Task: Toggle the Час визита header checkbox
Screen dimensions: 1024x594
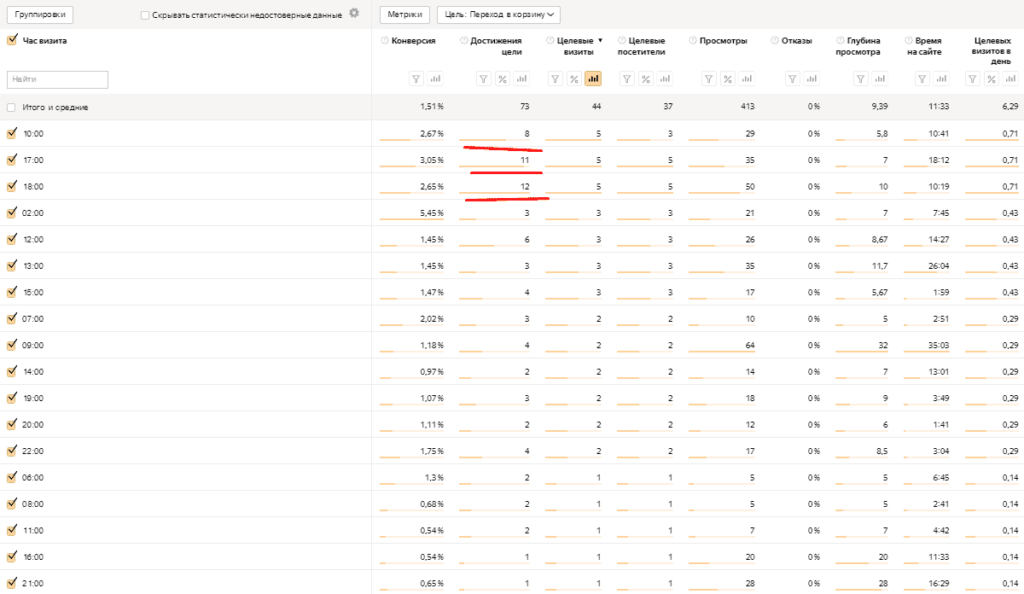Action: tap(12, 41)
